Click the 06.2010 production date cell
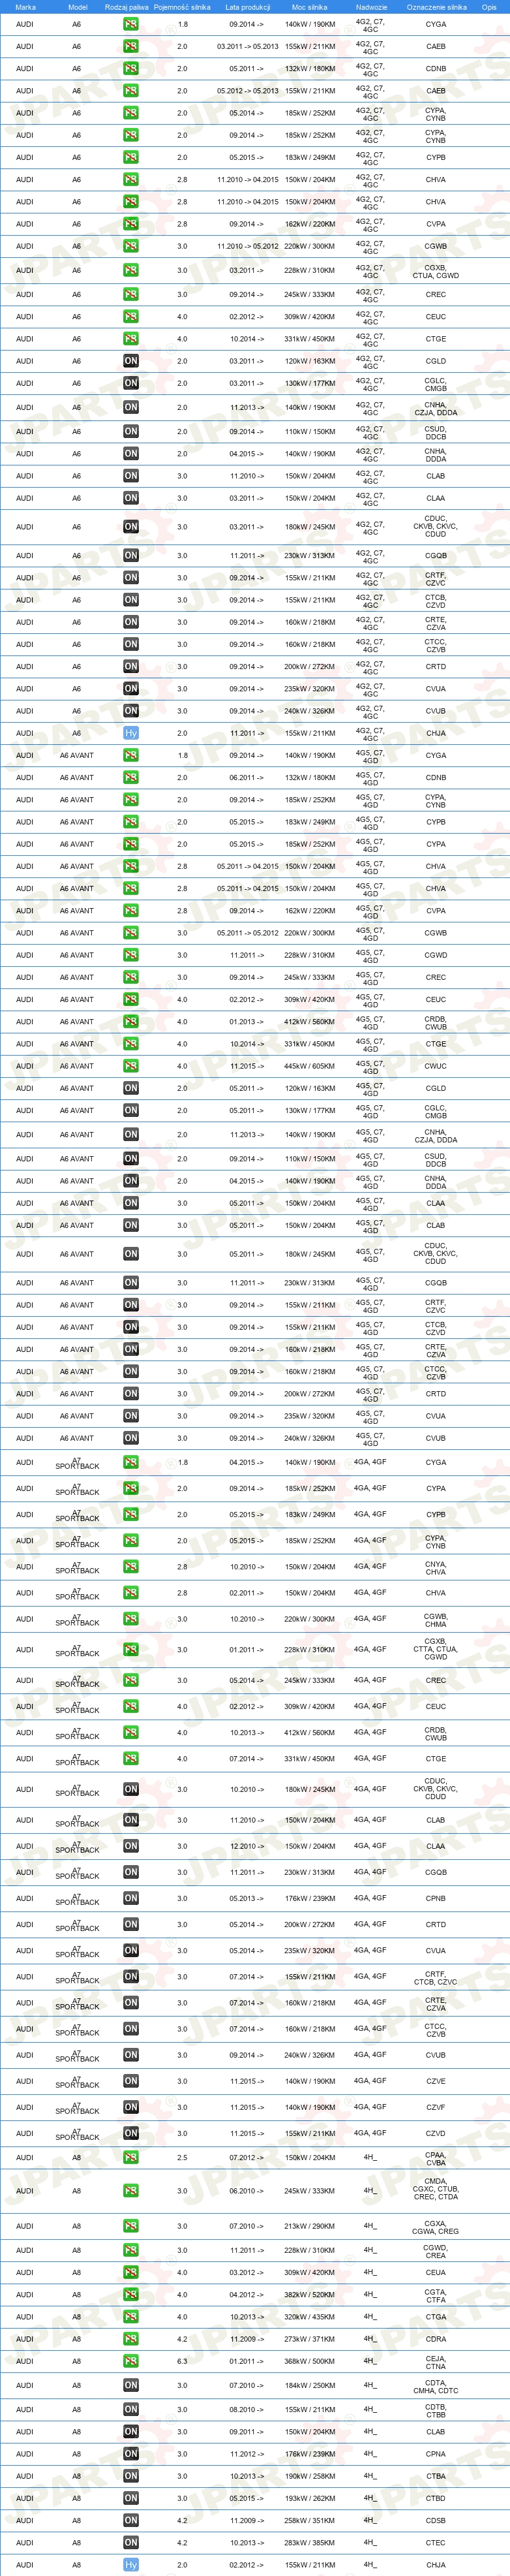510x2576 pixels. pyautogui.click(x=247, y=2191)
